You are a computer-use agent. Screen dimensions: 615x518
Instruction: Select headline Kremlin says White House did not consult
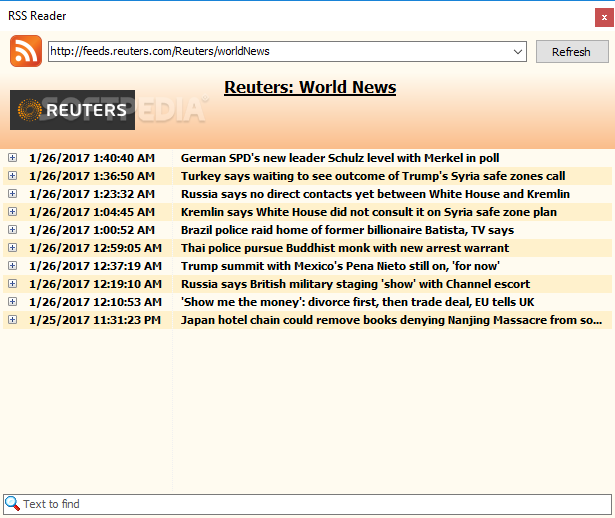click(369, 212)
